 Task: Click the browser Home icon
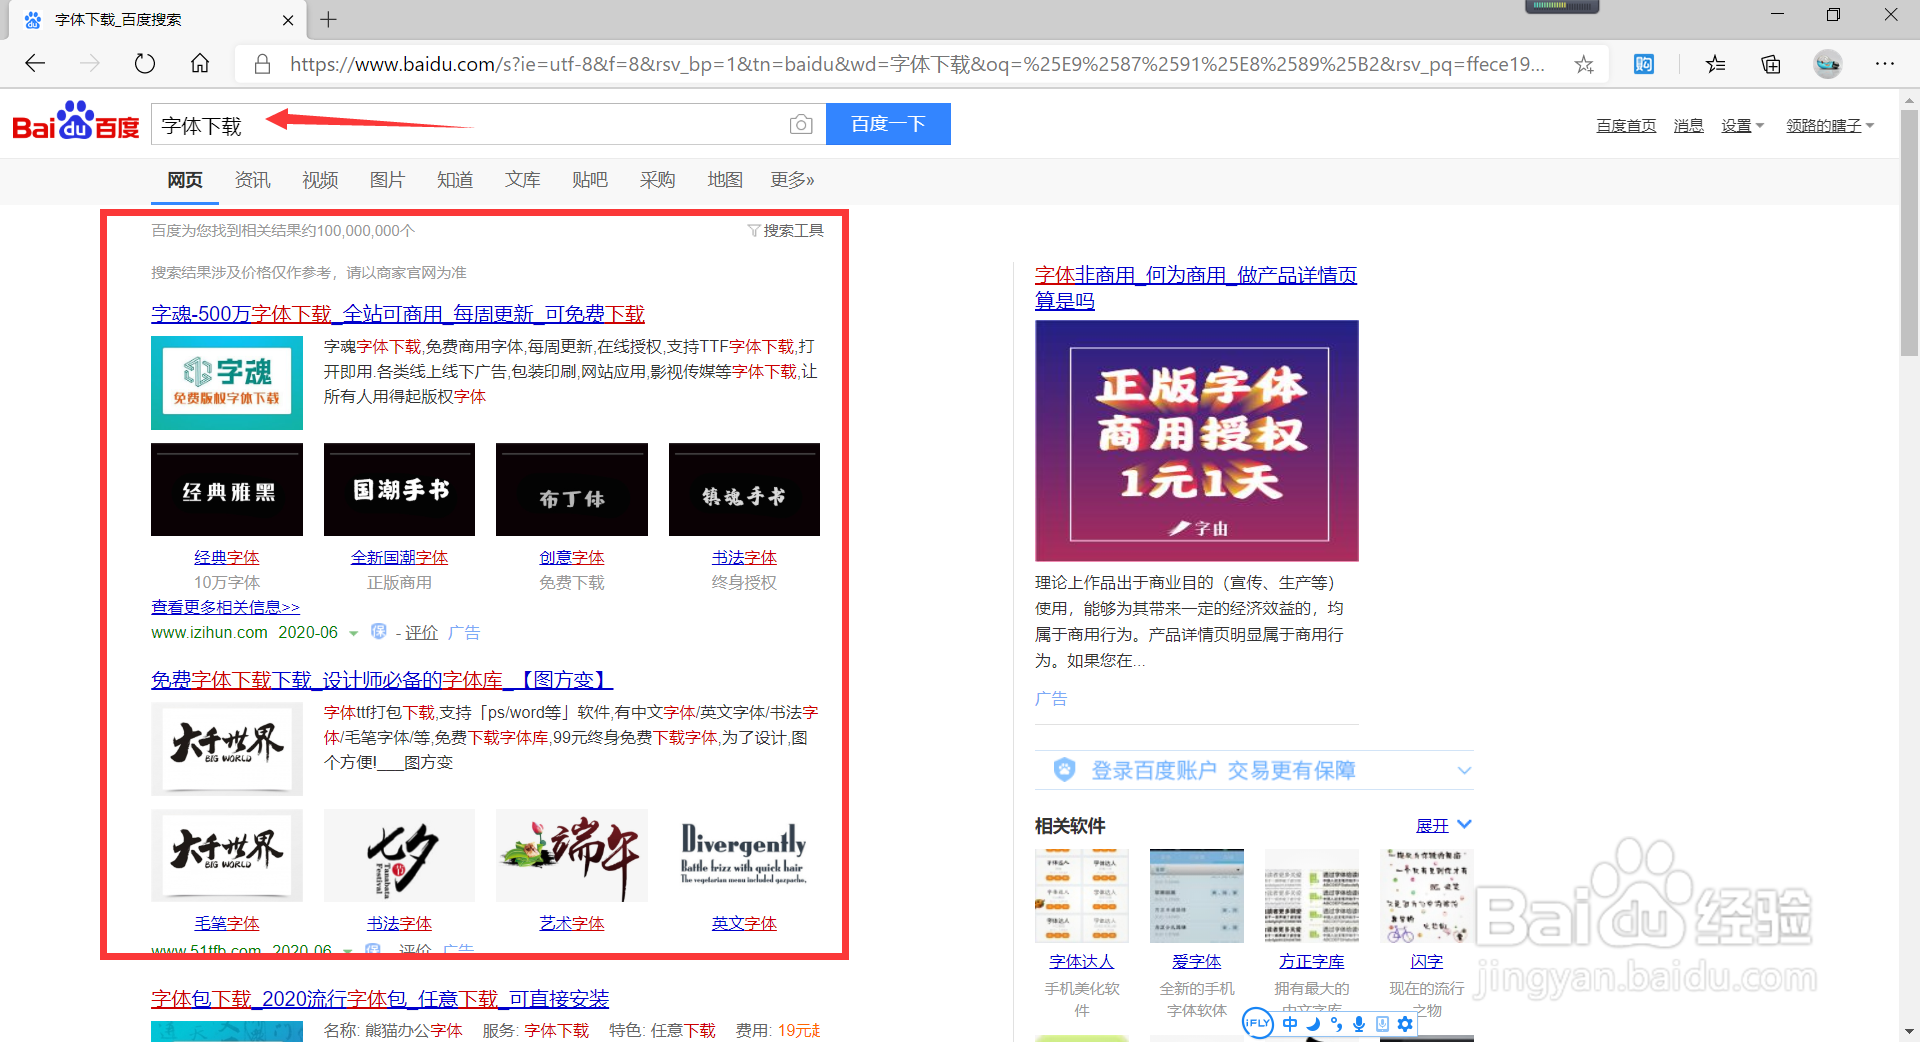point(199,63)
